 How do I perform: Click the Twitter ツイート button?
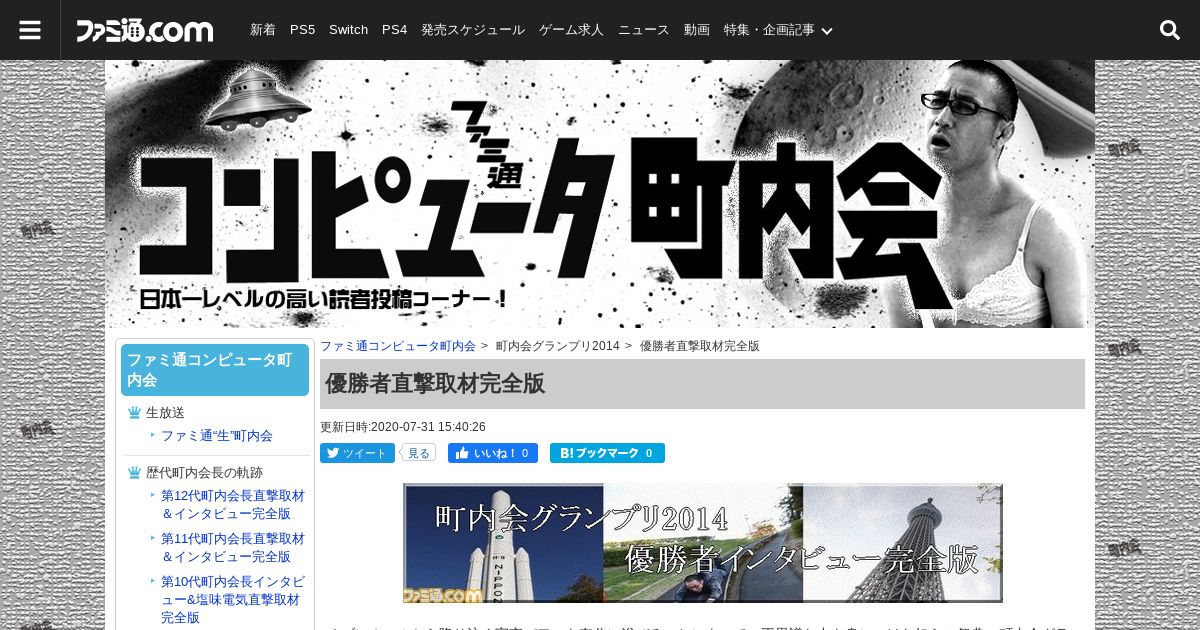(x=357, y=453)
